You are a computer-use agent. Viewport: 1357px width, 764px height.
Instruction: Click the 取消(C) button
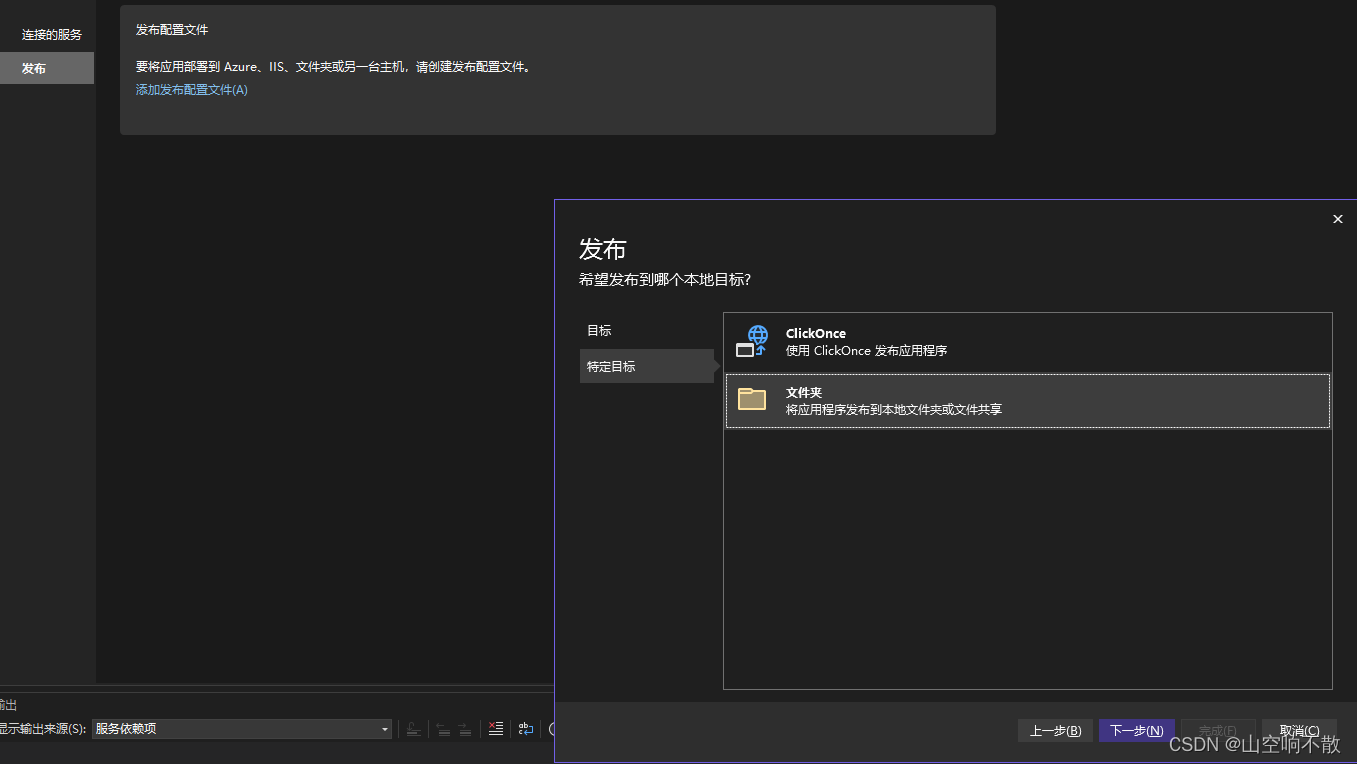[x=1299, y=731]
